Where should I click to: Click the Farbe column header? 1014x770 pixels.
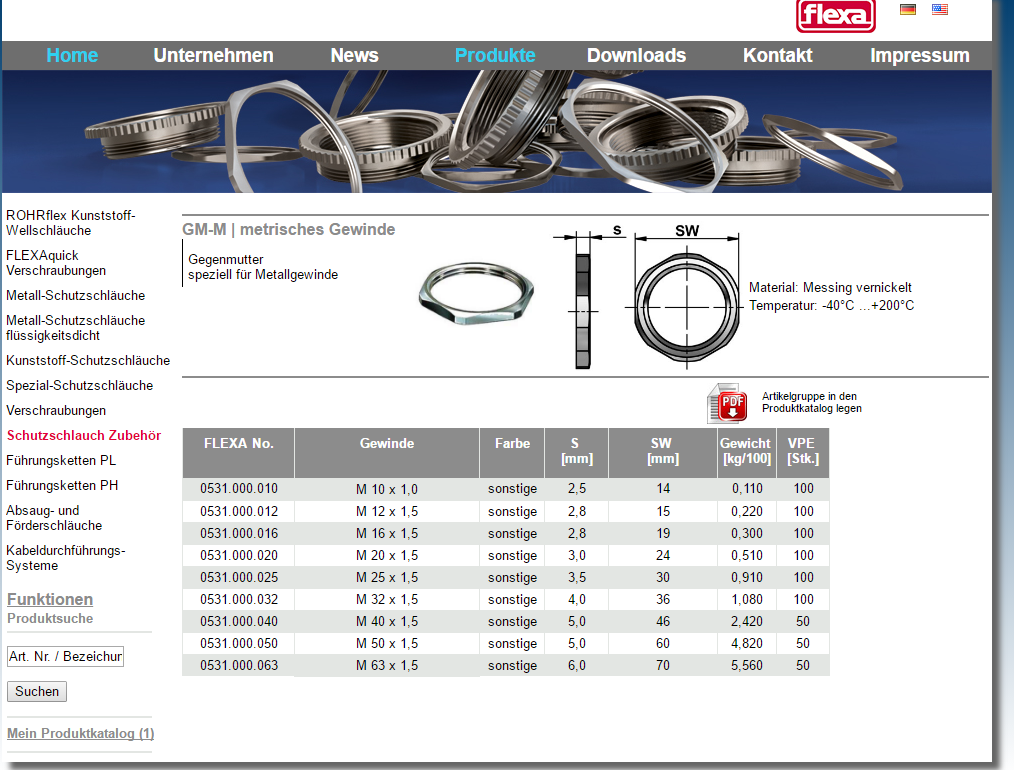click(x=512, y=453)
